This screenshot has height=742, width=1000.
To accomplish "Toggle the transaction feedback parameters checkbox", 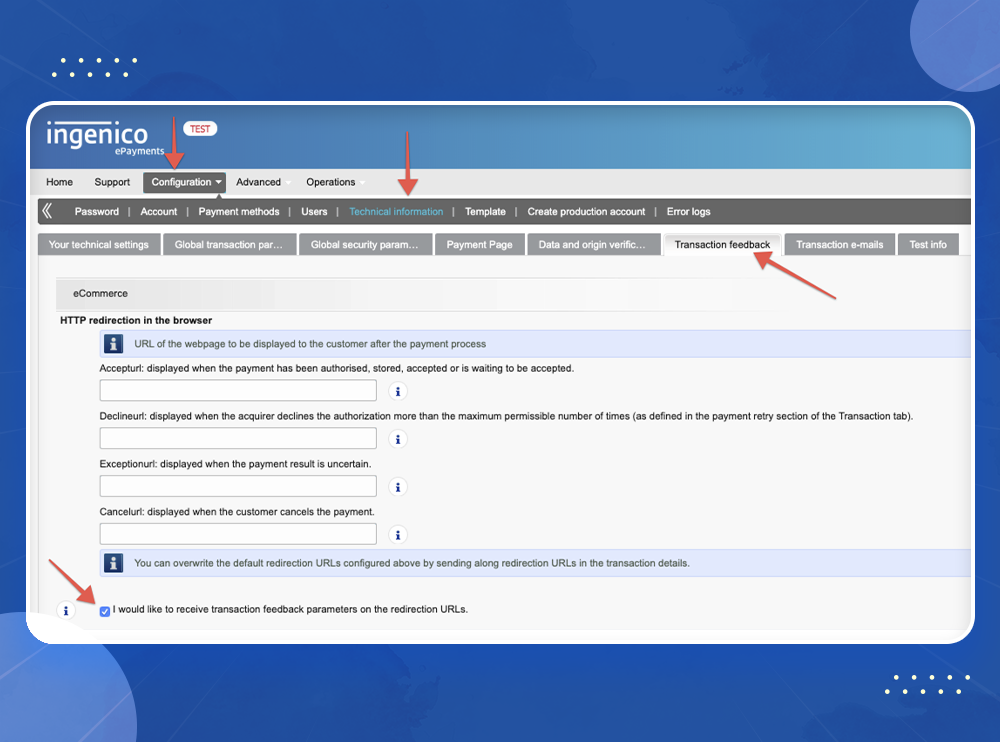I will (105, 611).
